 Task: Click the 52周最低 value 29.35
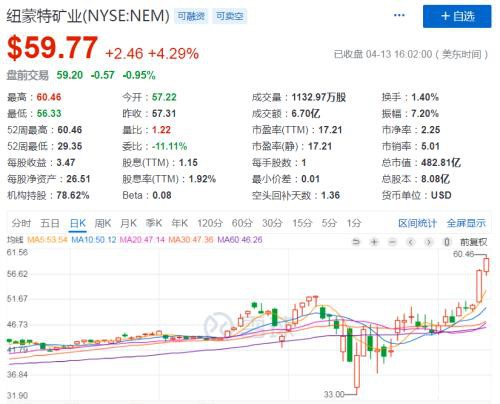(x=70, y=146)
